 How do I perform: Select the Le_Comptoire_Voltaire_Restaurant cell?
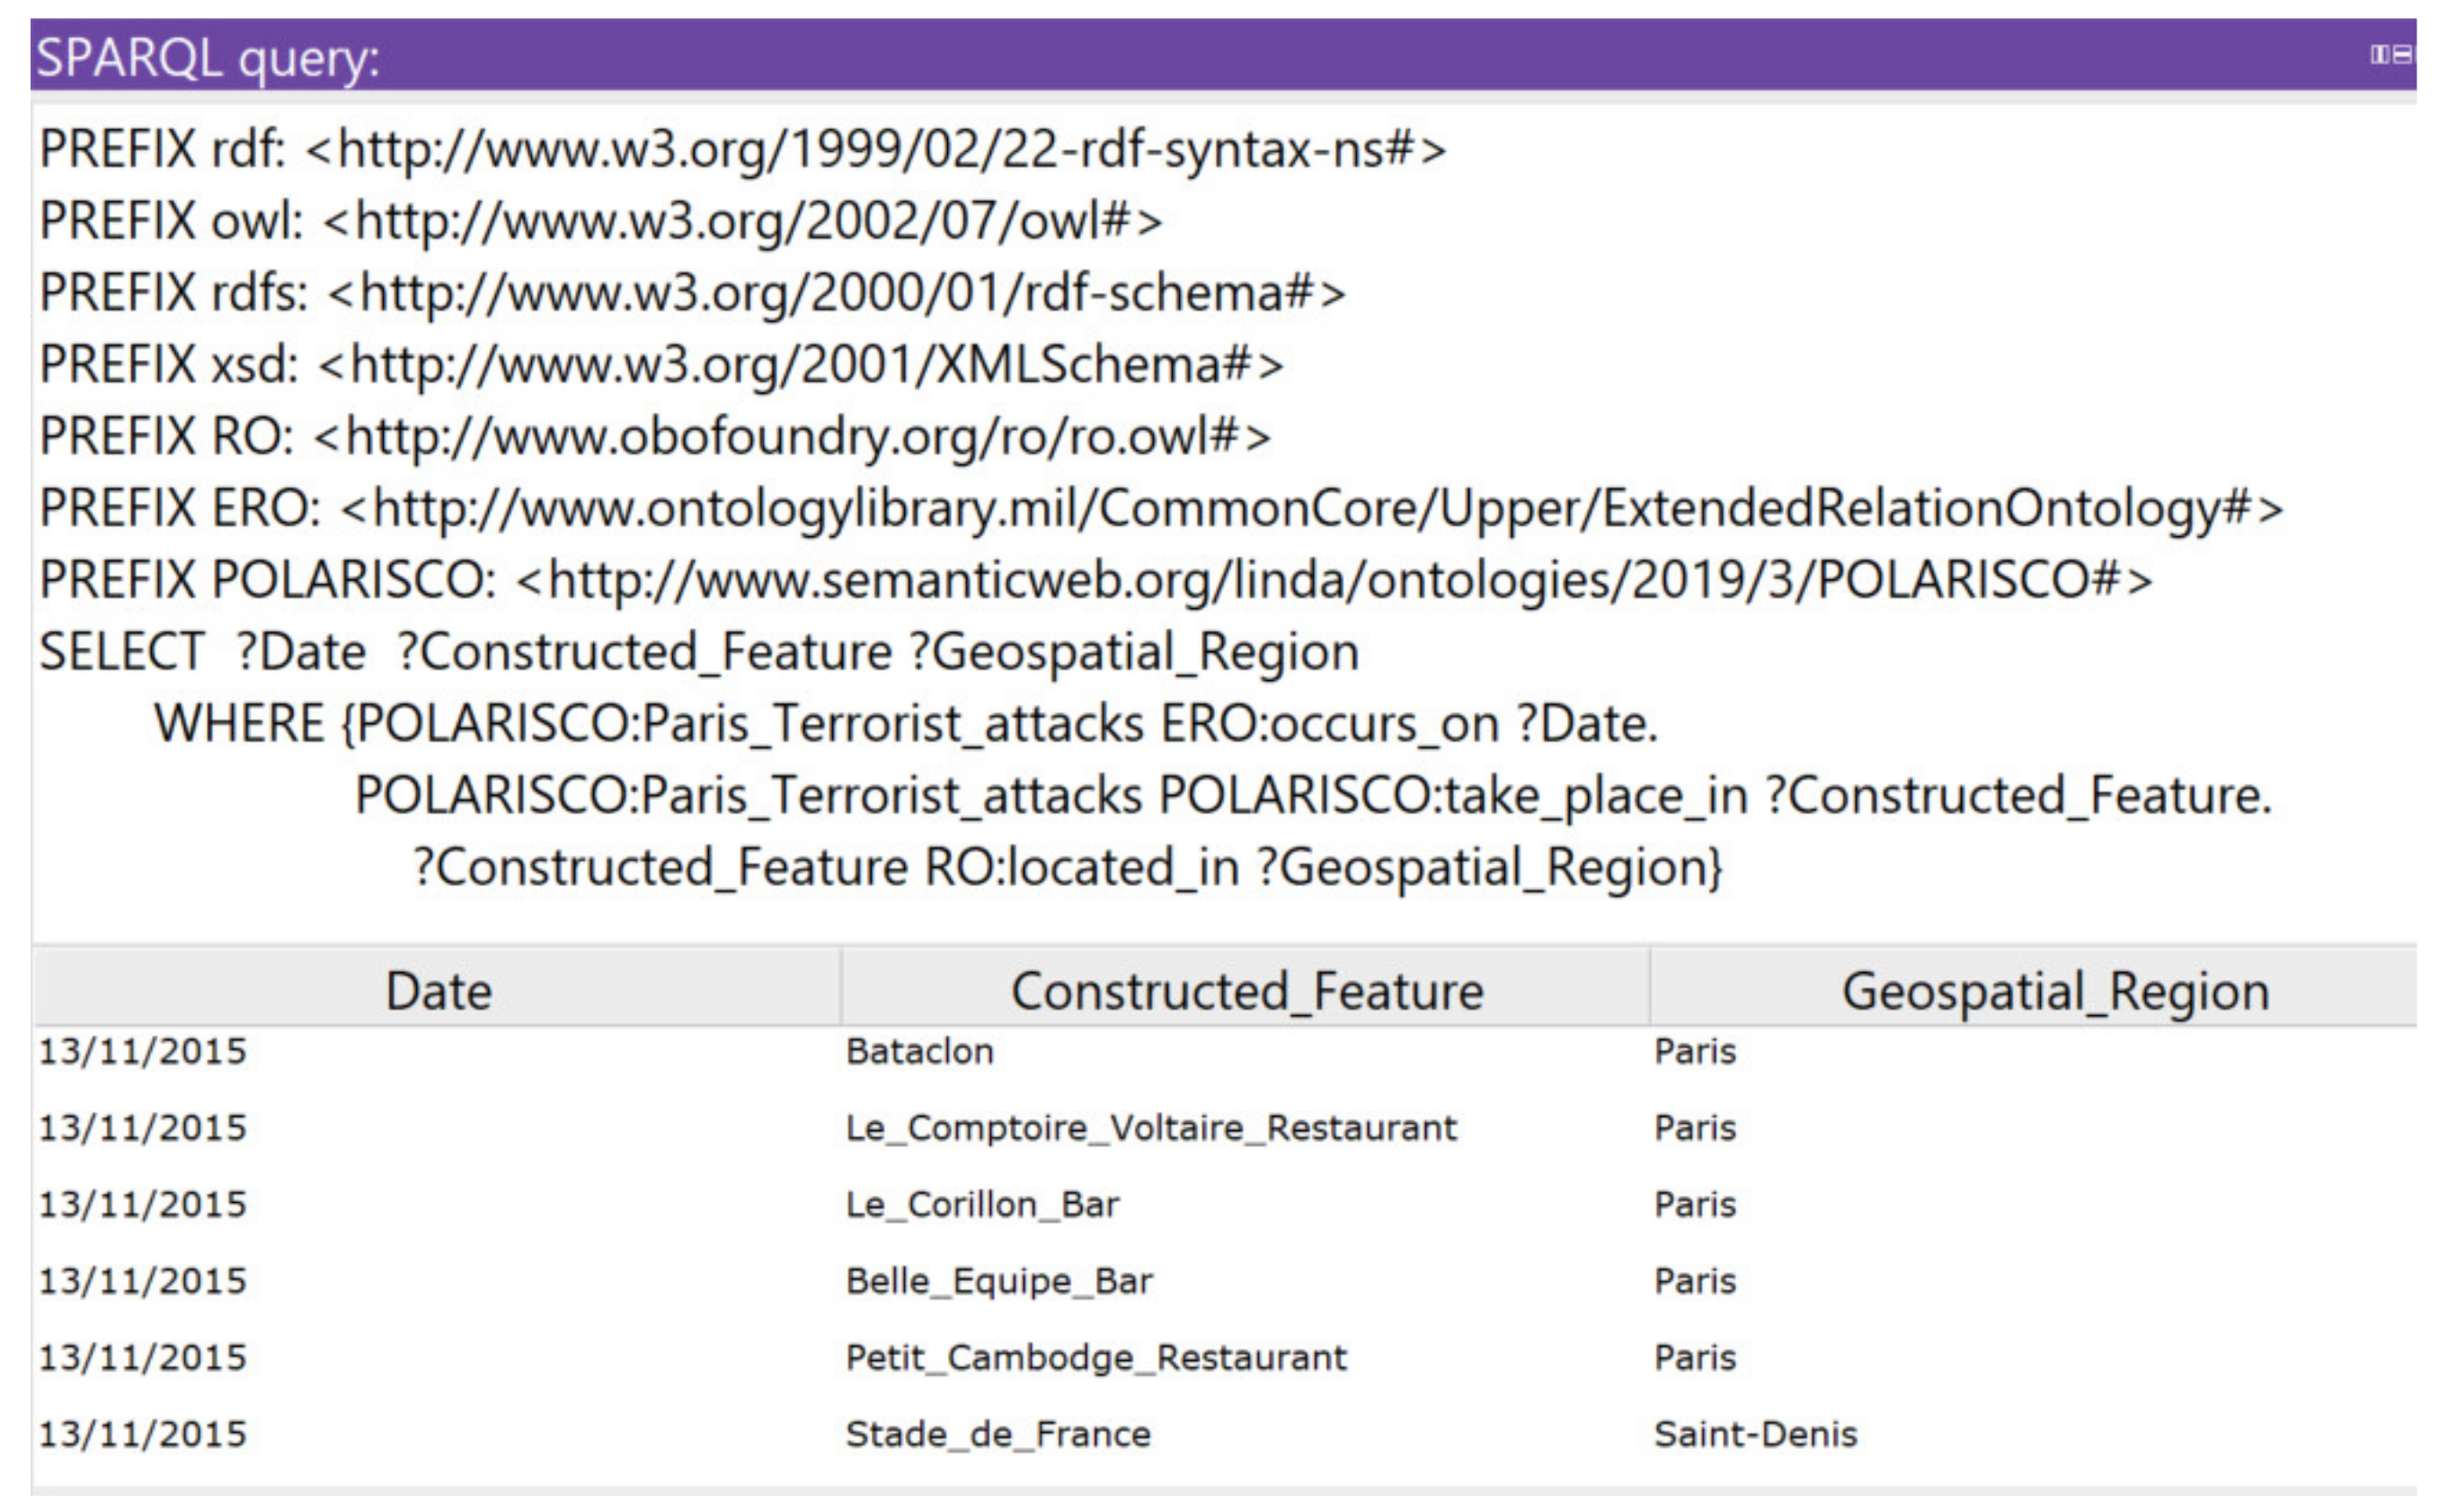tap(1150, 1128)
